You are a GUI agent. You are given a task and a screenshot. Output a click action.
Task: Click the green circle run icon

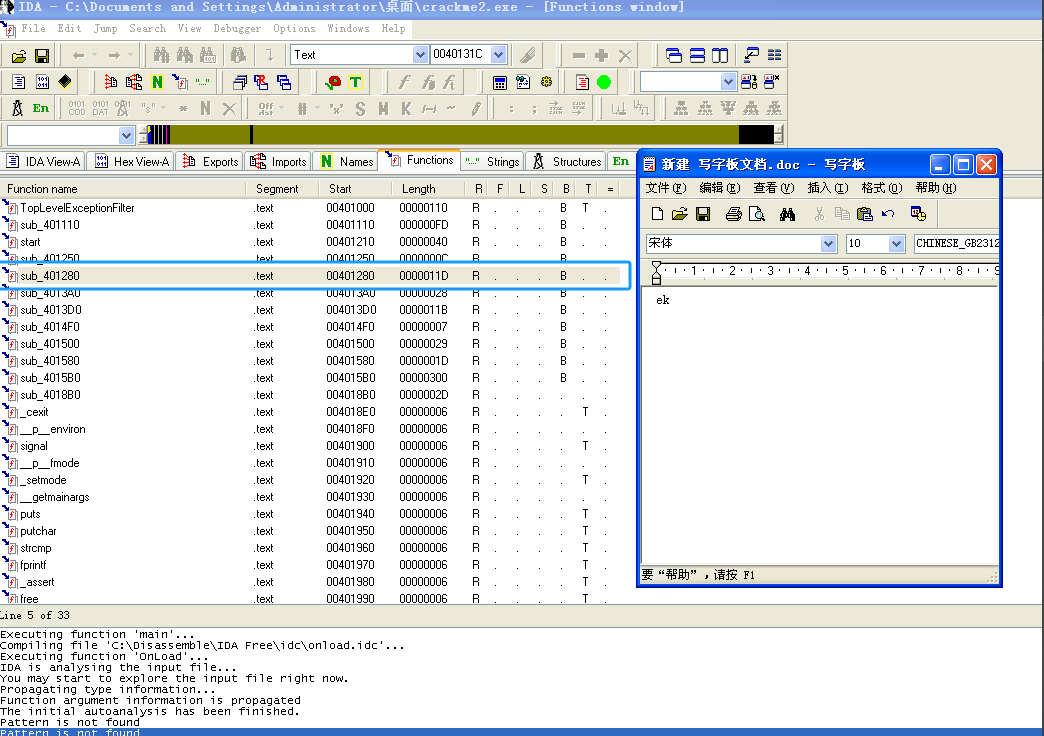604,83
